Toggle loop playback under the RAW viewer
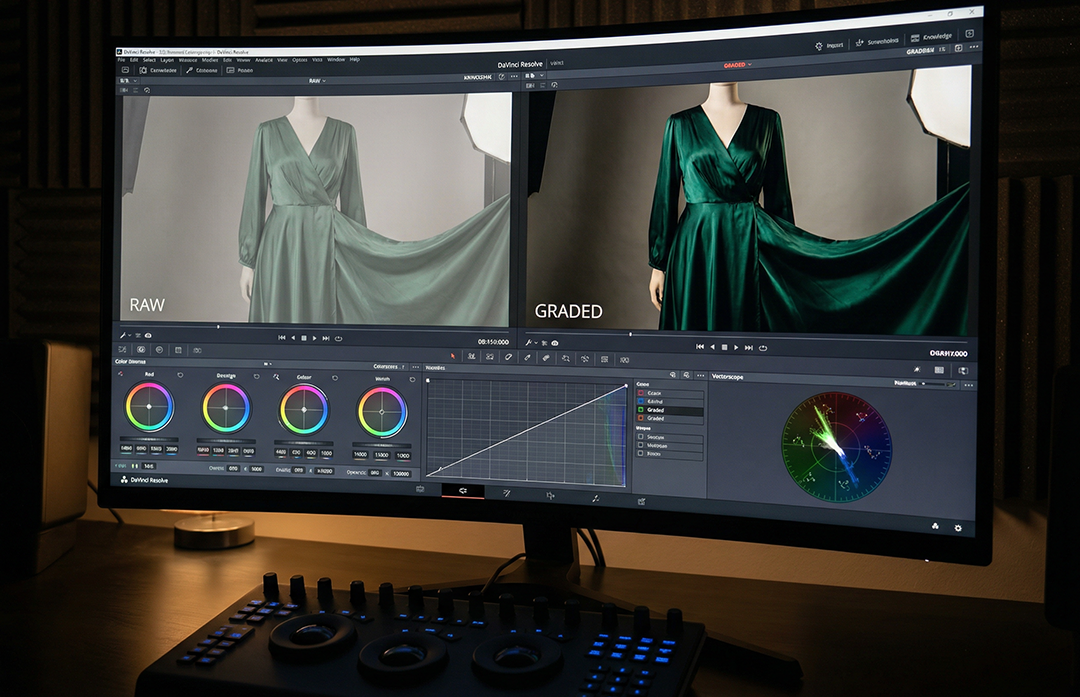Image resolution: width=1080 pixels, height=697 pixels. coord(339,339)
